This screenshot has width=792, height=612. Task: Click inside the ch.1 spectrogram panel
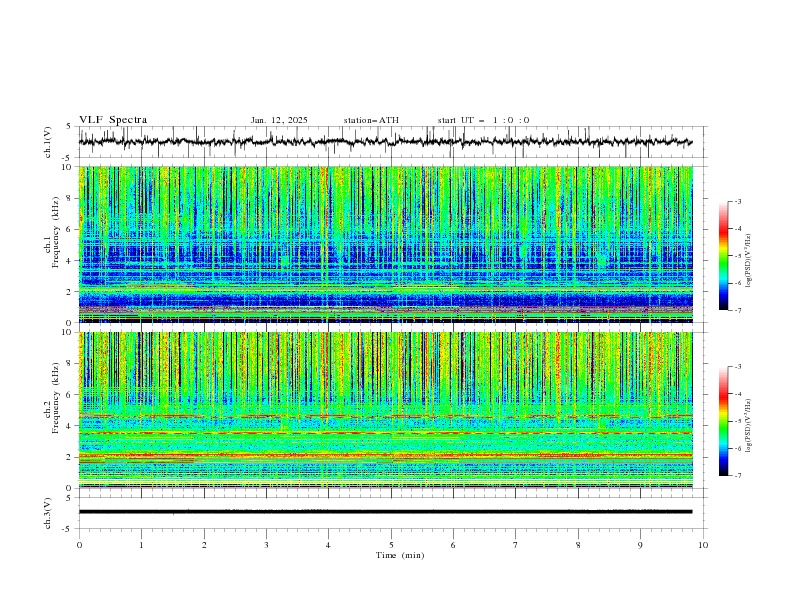[385, 244]
